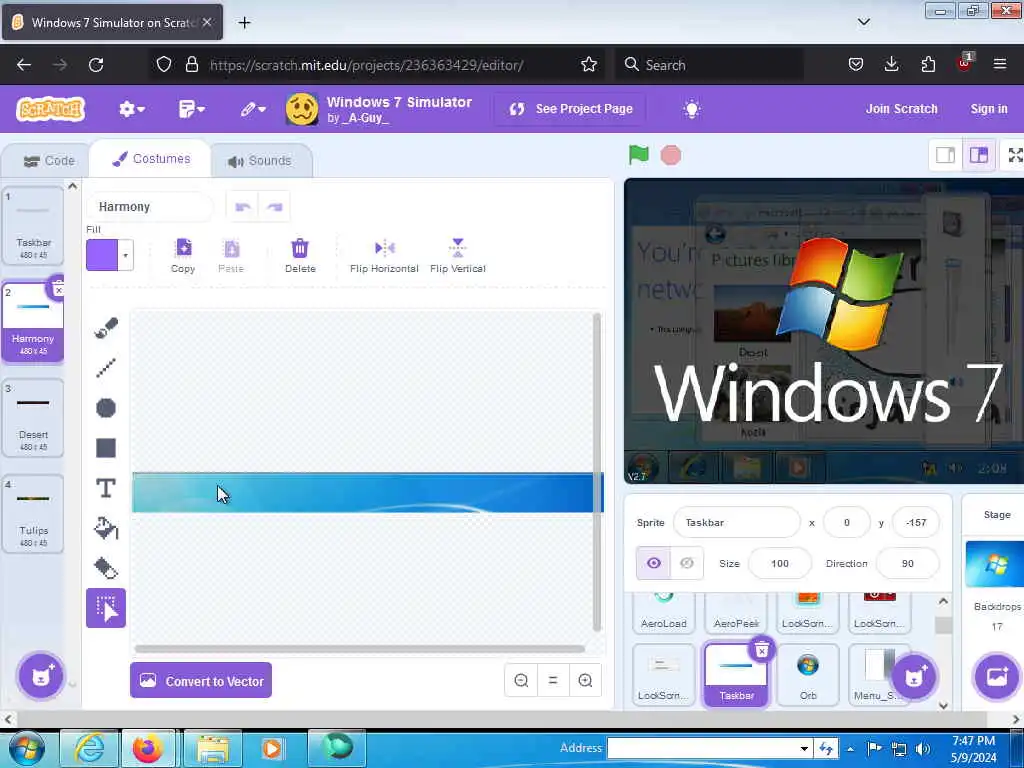This screenshot has height=768, width=1024.
Task: Bookmark this page with star icon
Action: pyautogui.click(x=589, y=65)
